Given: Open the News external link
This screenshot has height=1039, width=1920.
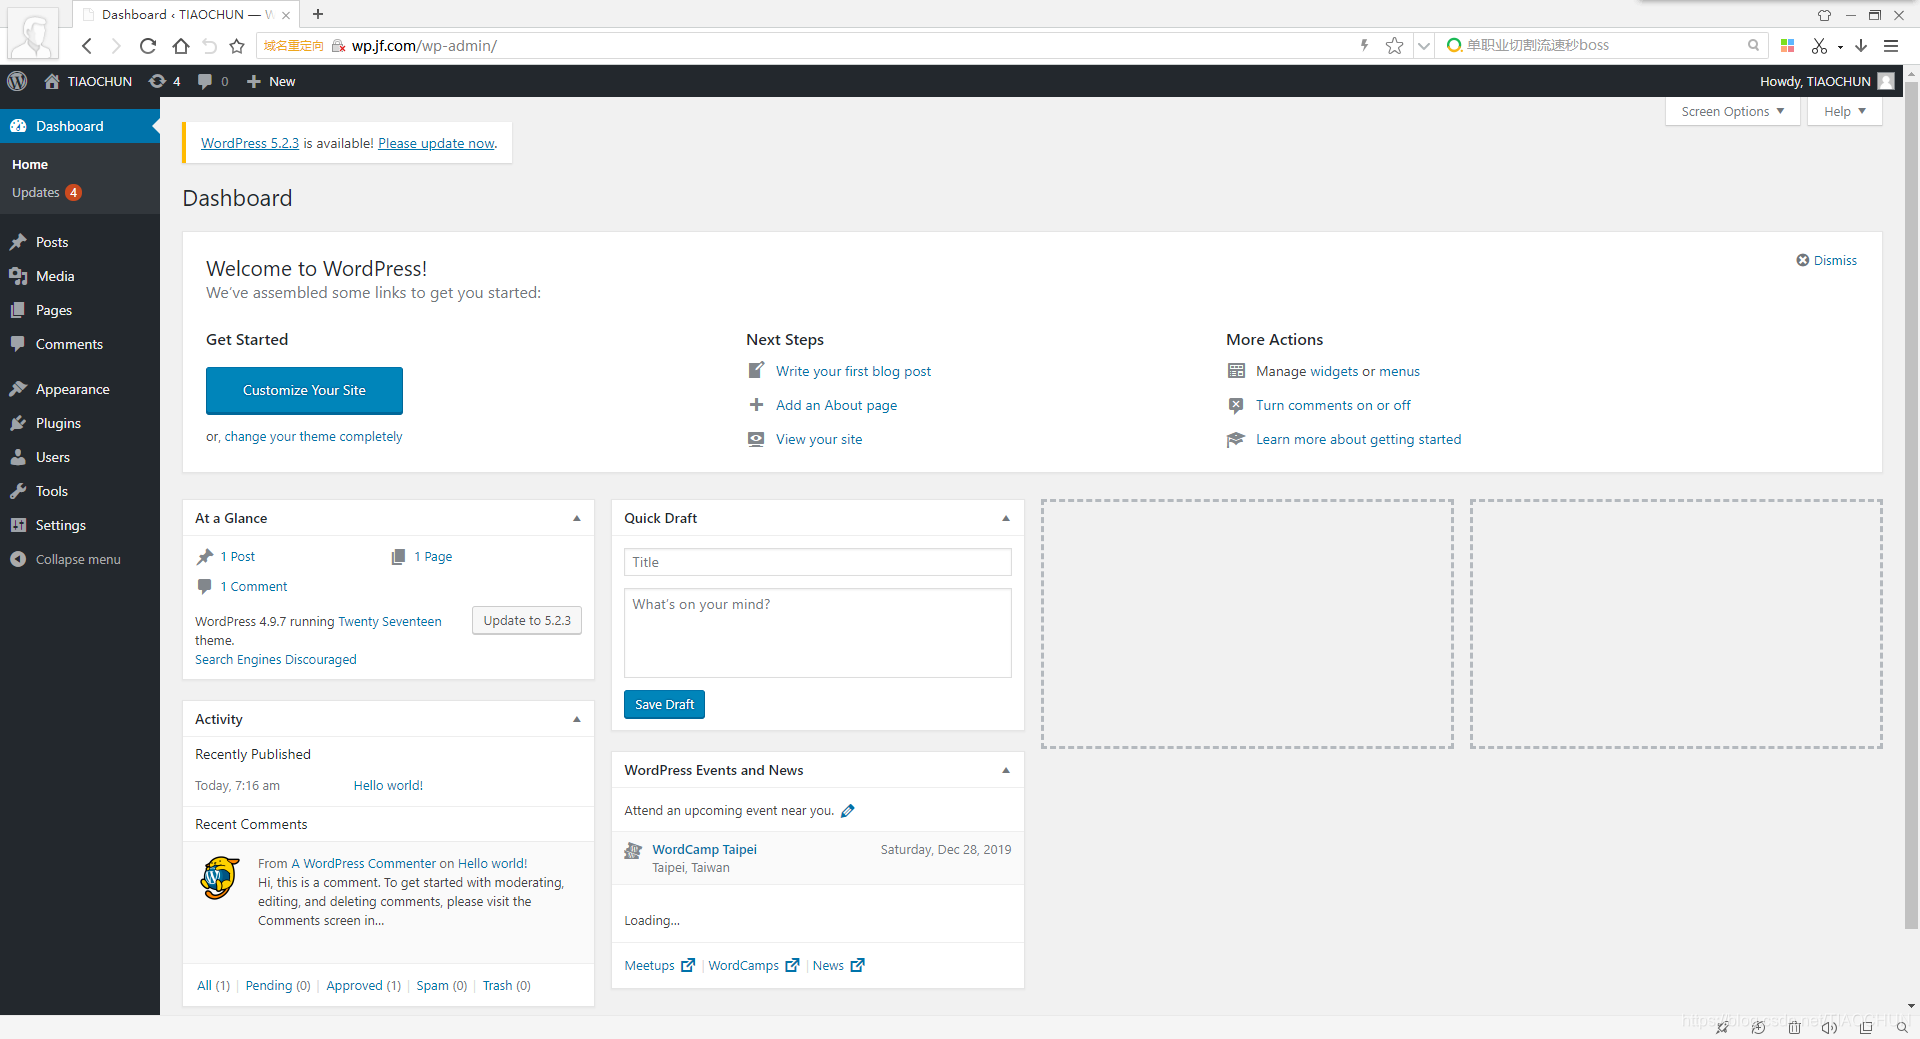Looking at the screenshot, I should (x=838, y=965).
